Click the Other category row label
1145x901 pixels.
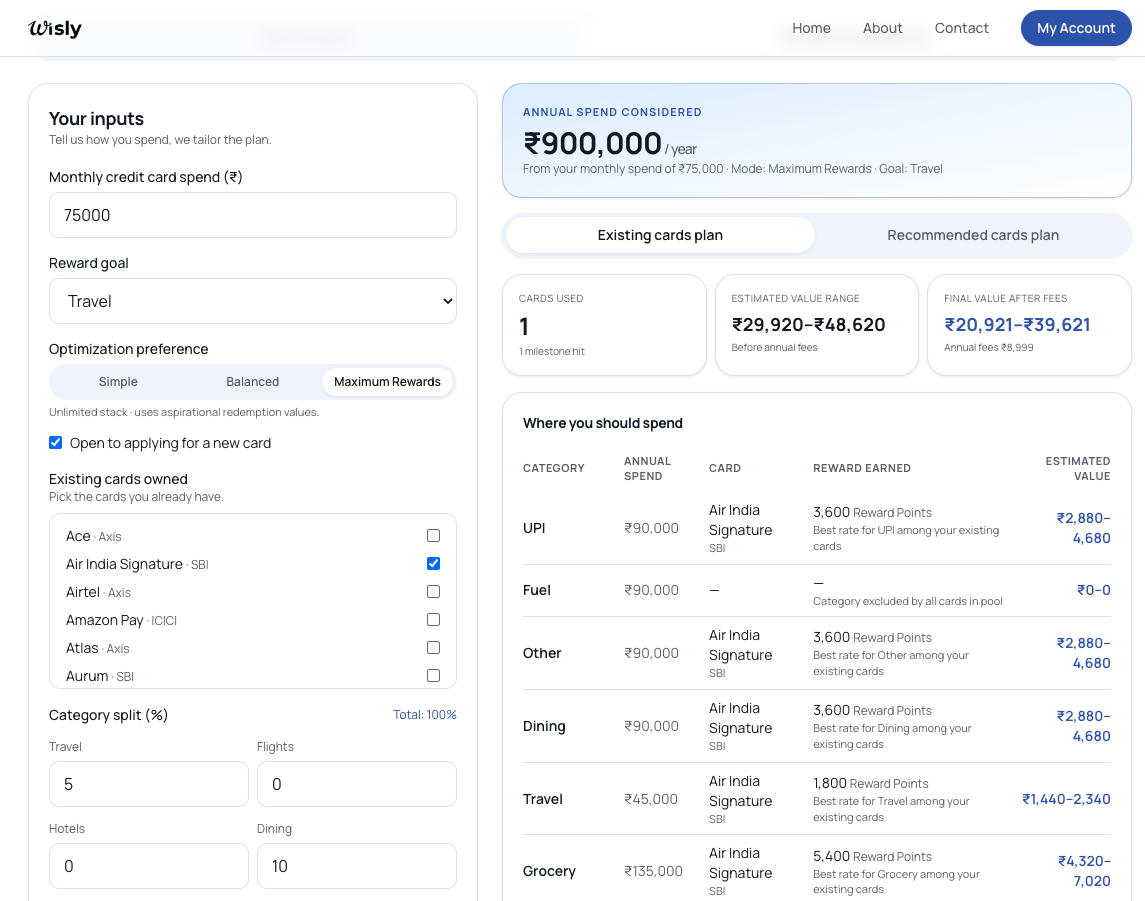pos(542,653)
